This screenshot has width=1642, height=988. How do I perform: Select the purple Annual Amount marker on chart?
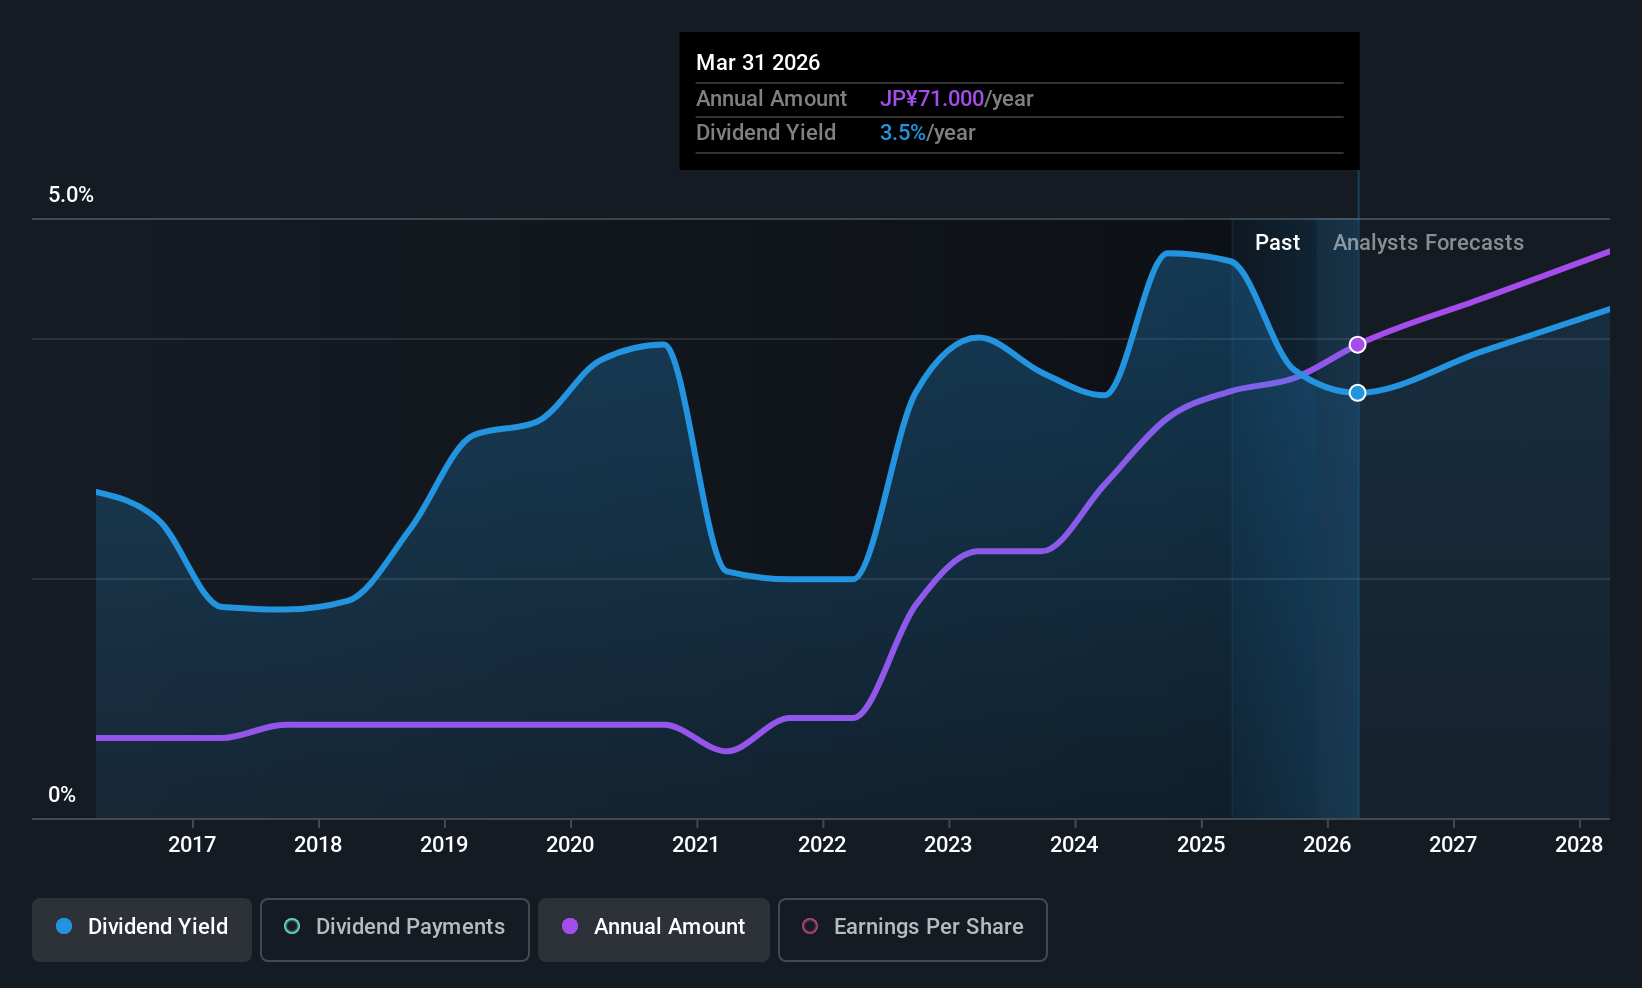click(x=1357, y=344)
